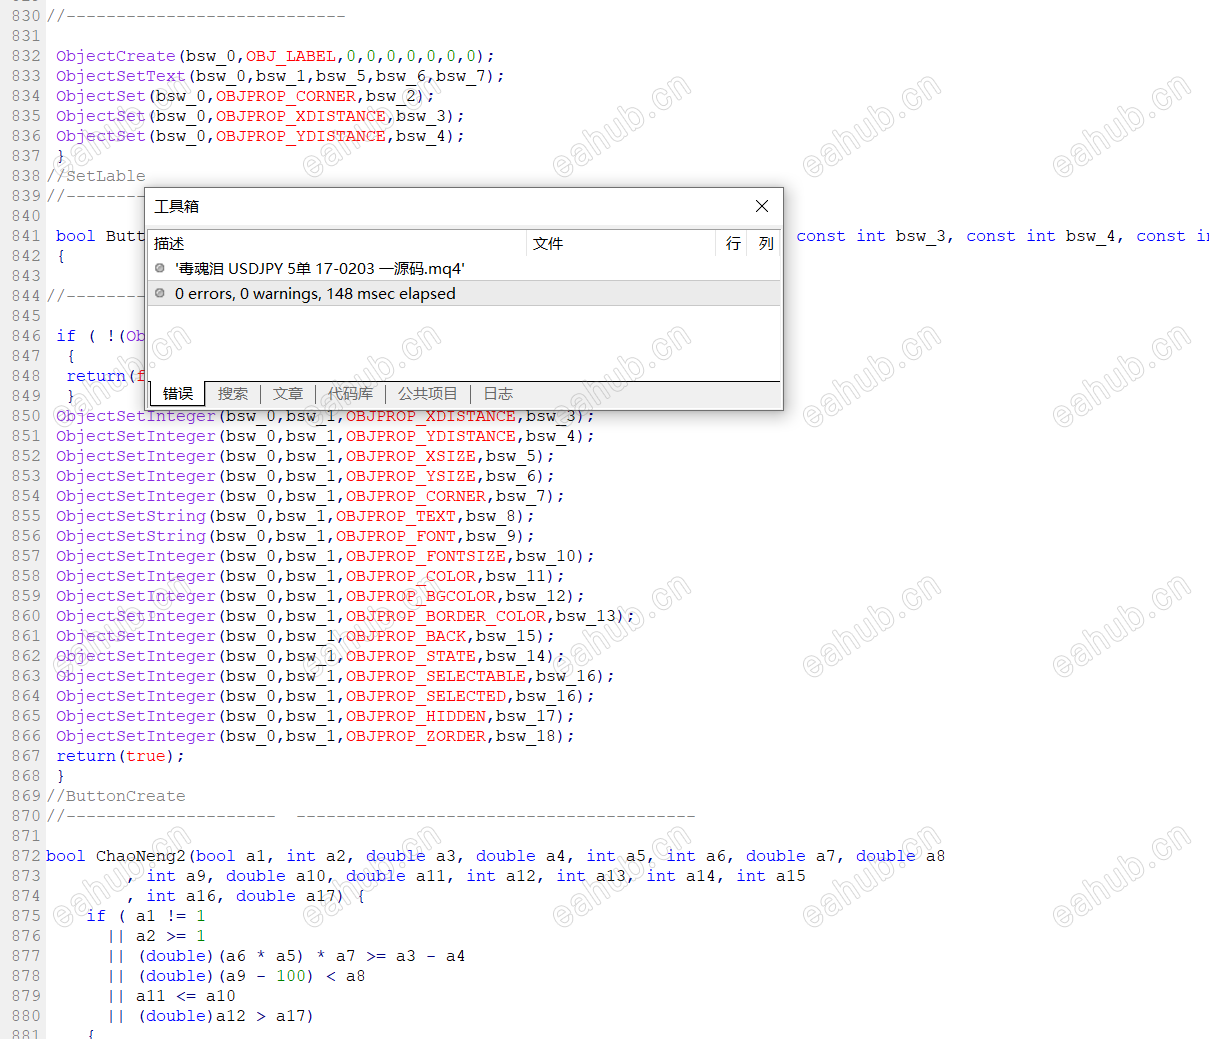Viewport: 1209px width, 1039px height.
Task: Click 'a11 <= a10' on line 879
Action: tap(186, 996)
